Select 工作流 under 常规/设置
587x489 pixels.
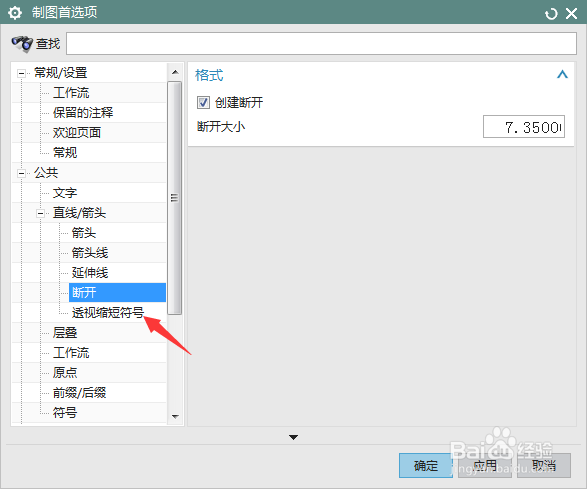pos(71,93)
